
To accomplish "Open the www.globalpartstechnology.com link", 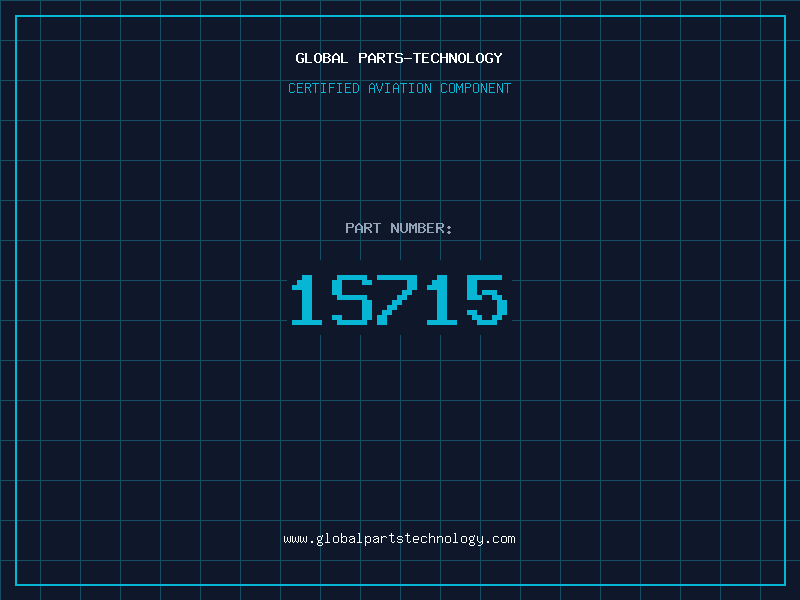I will click(399, 539).
